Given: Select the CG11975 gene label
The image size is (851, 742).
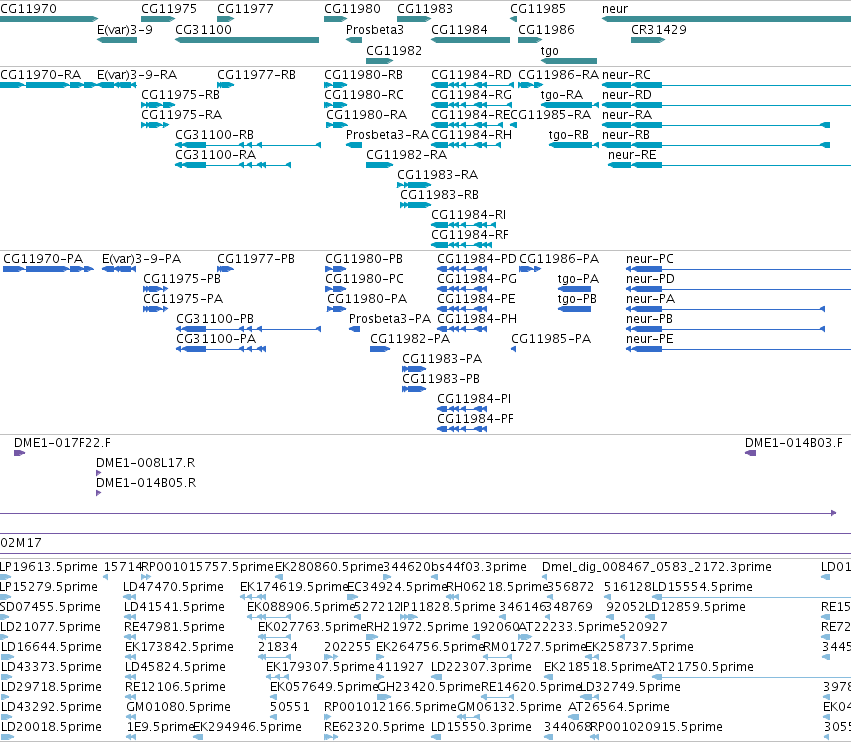Looking at the screenshot, I should point(169,9).
